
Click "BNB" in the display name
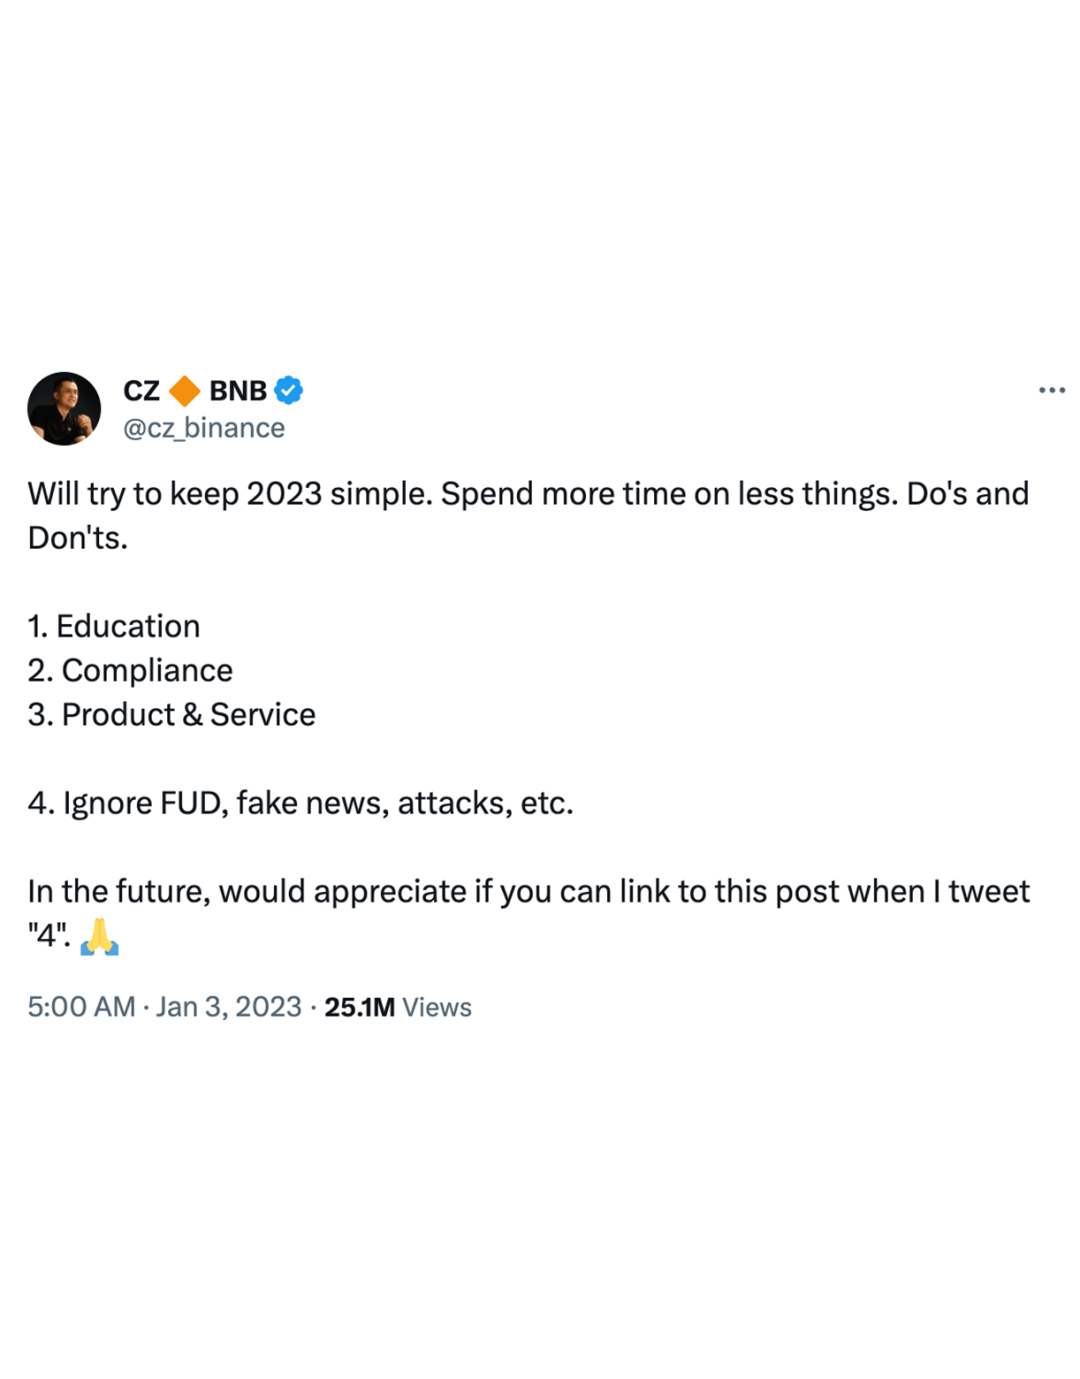(x=238, y=391)
